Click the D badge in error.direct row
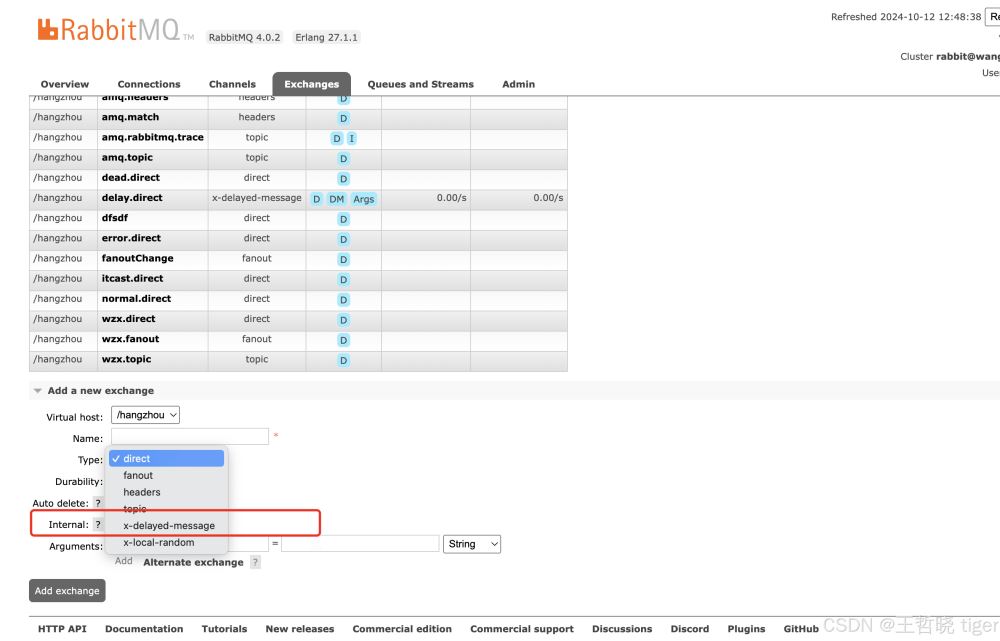 point(343,239)
